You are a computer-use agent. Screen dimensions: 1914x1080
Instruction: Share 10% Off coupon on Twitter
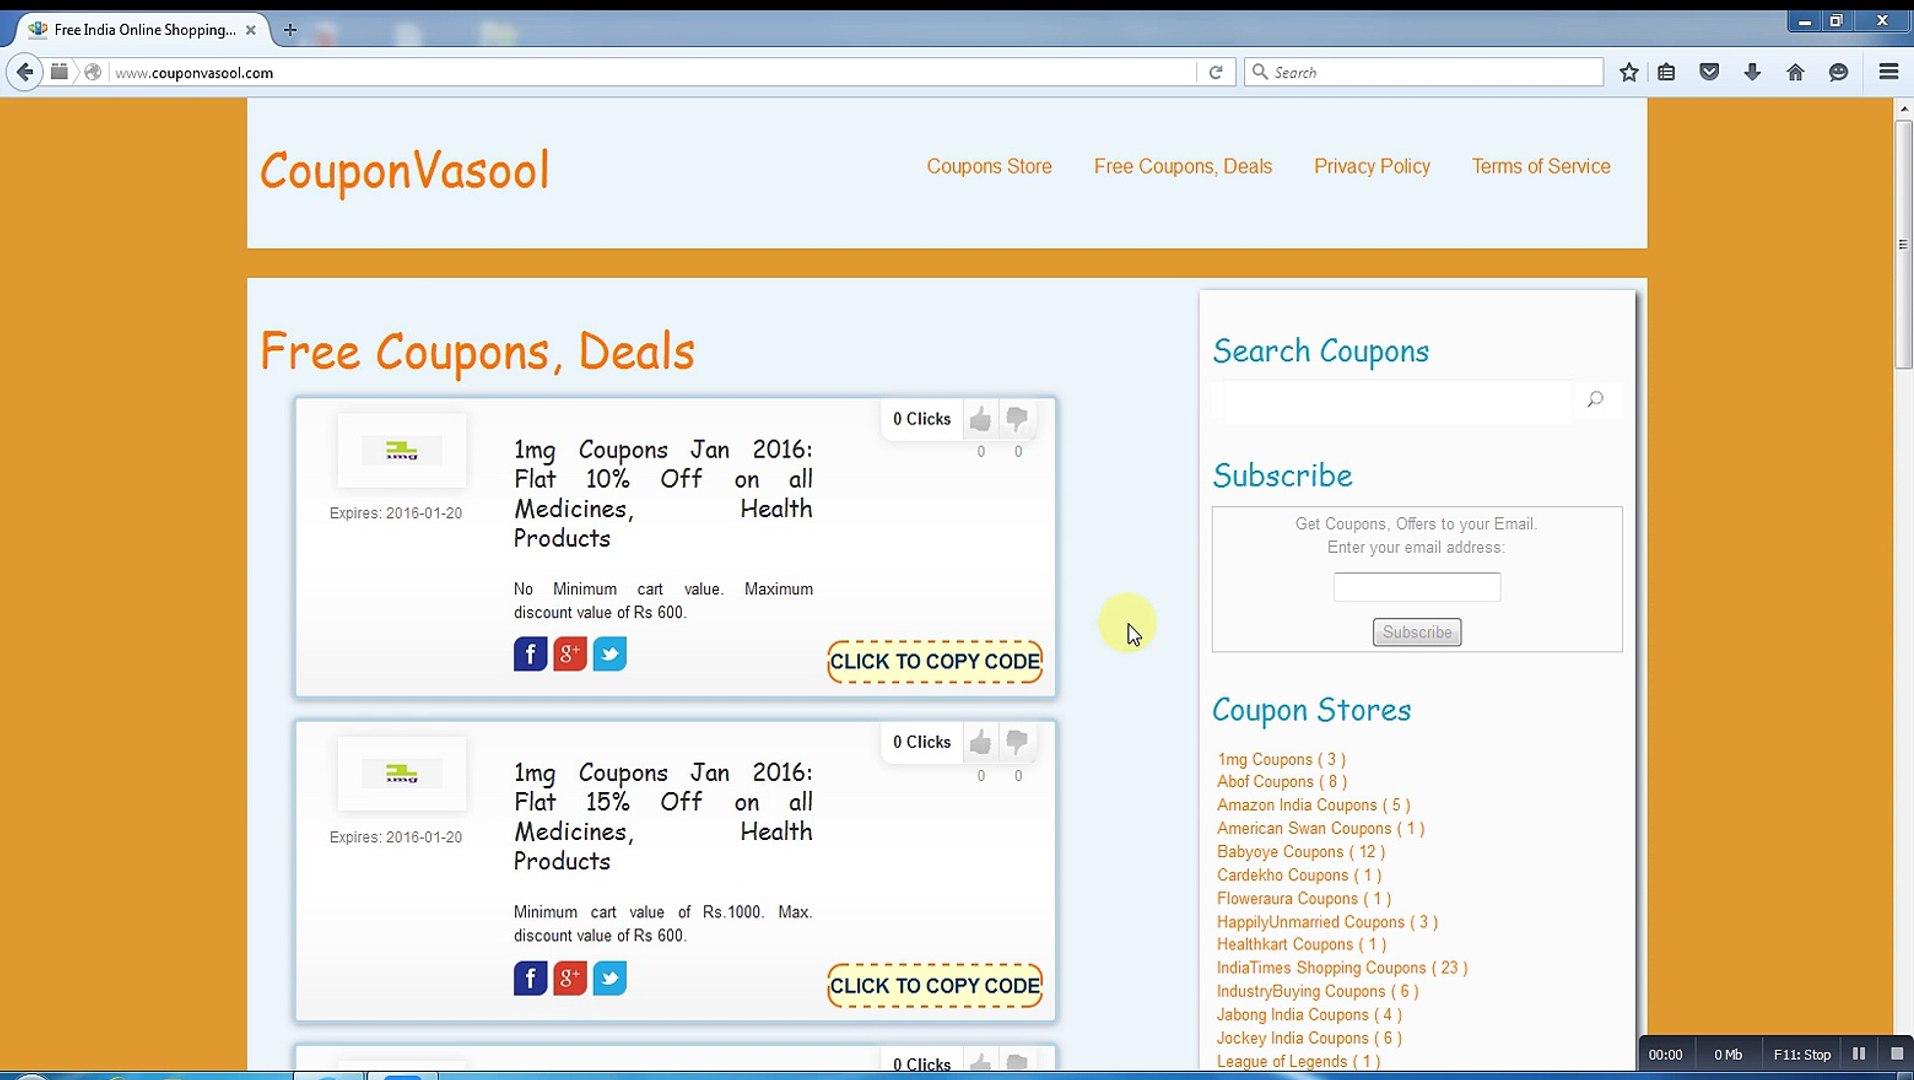pos(610,654)
